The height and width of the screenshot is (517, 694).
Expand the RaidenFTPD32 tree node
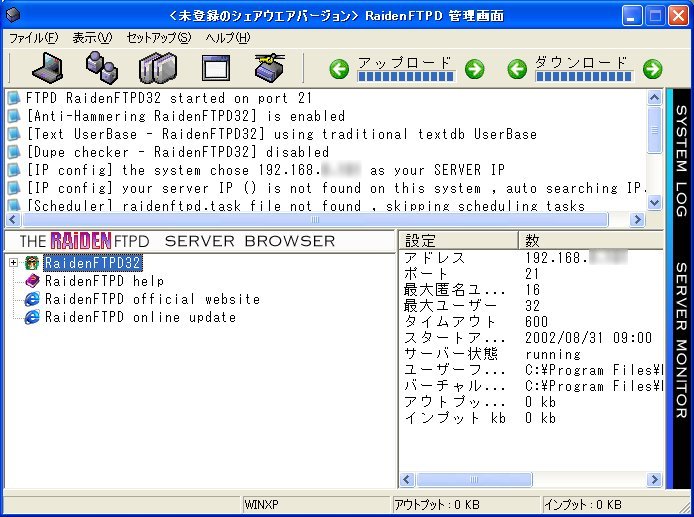pos(13,263)
